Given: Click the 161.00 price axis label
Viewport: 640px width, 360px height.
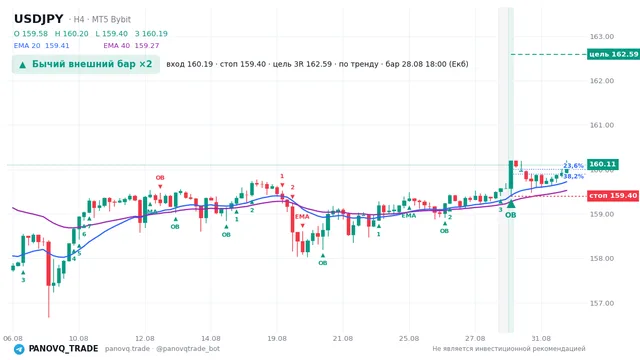Looking at the screenshot, I should click(x=602, y=125).
